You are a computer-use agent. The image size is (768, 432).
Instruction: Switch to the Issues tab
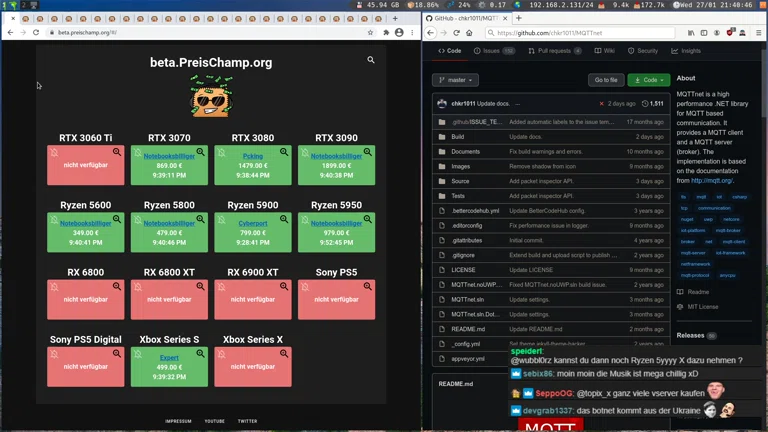(493, 51)
